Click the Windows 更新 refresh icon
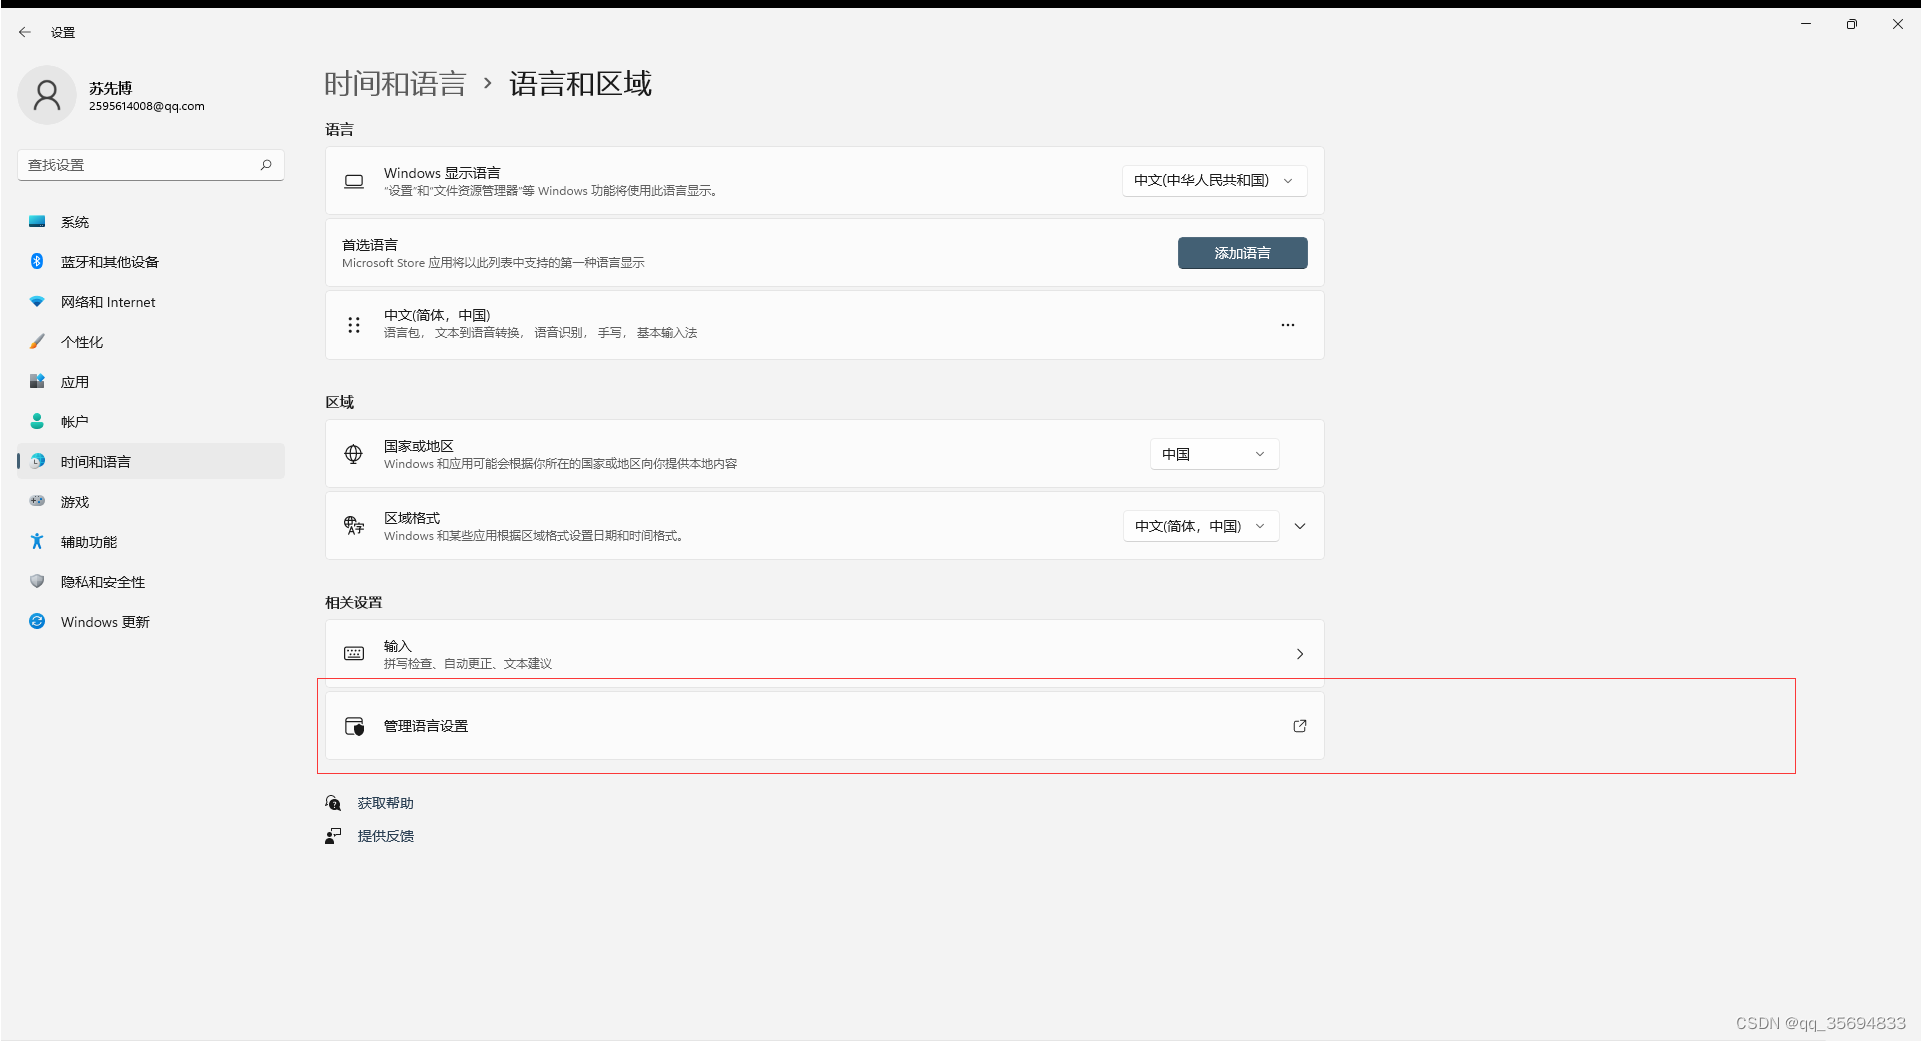Image resolution: width=1921 pixels, height=1041 pixels. pyautogui.click(x=37, y=621)
